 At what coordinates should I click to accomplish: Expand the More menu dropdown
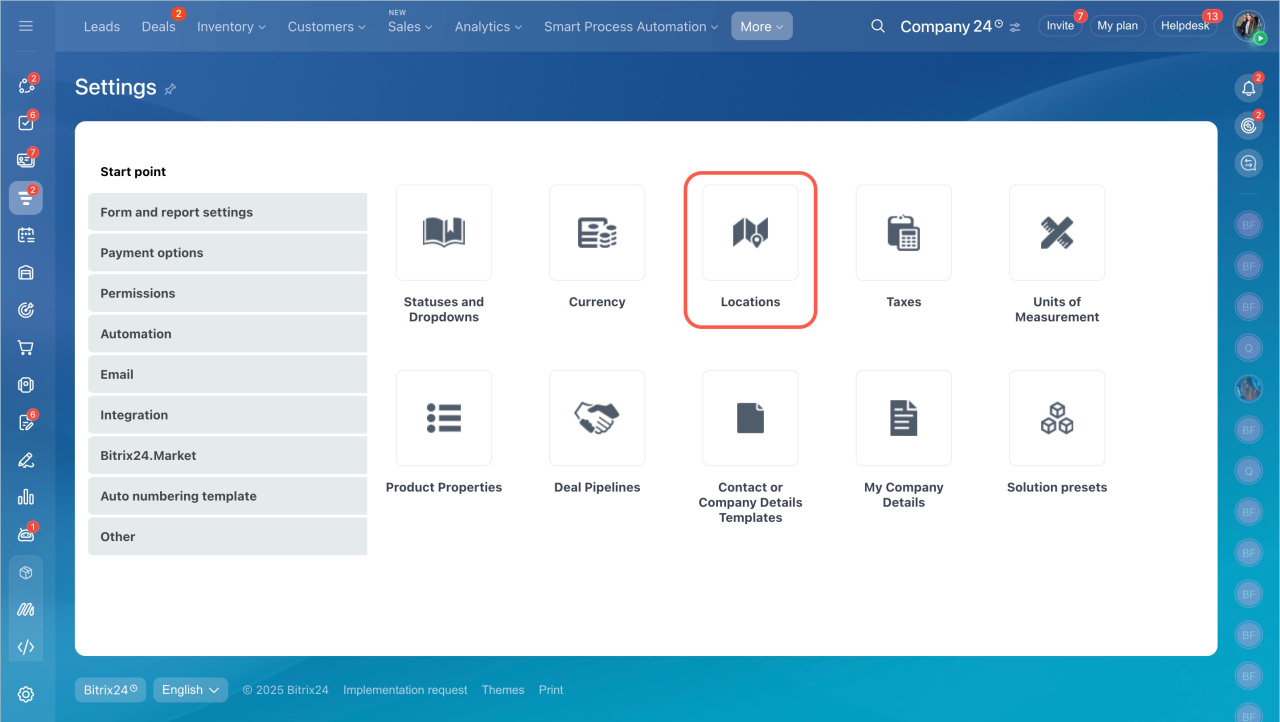tap(761, 27)
